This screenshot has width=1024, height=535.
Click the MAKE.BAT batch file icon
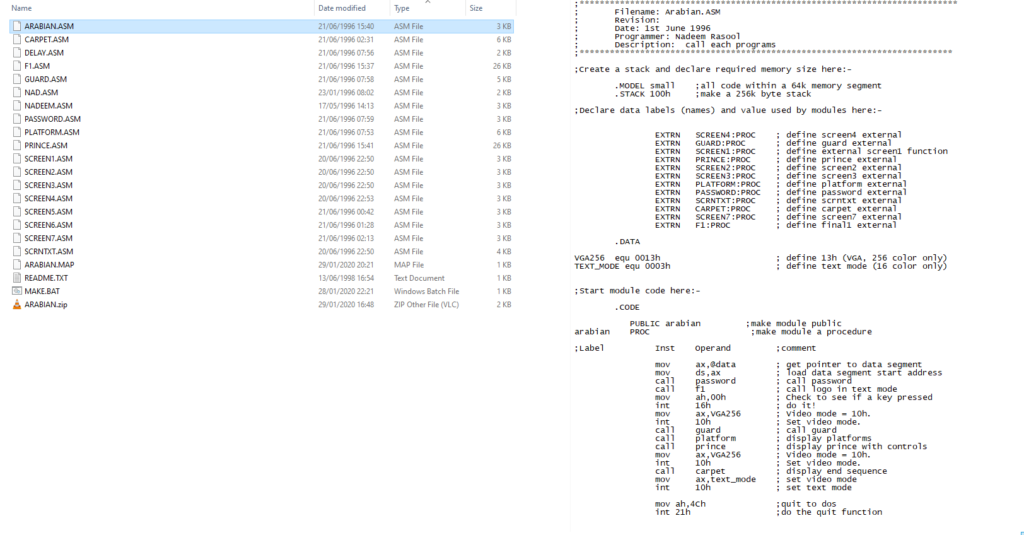tap(16, 291)
